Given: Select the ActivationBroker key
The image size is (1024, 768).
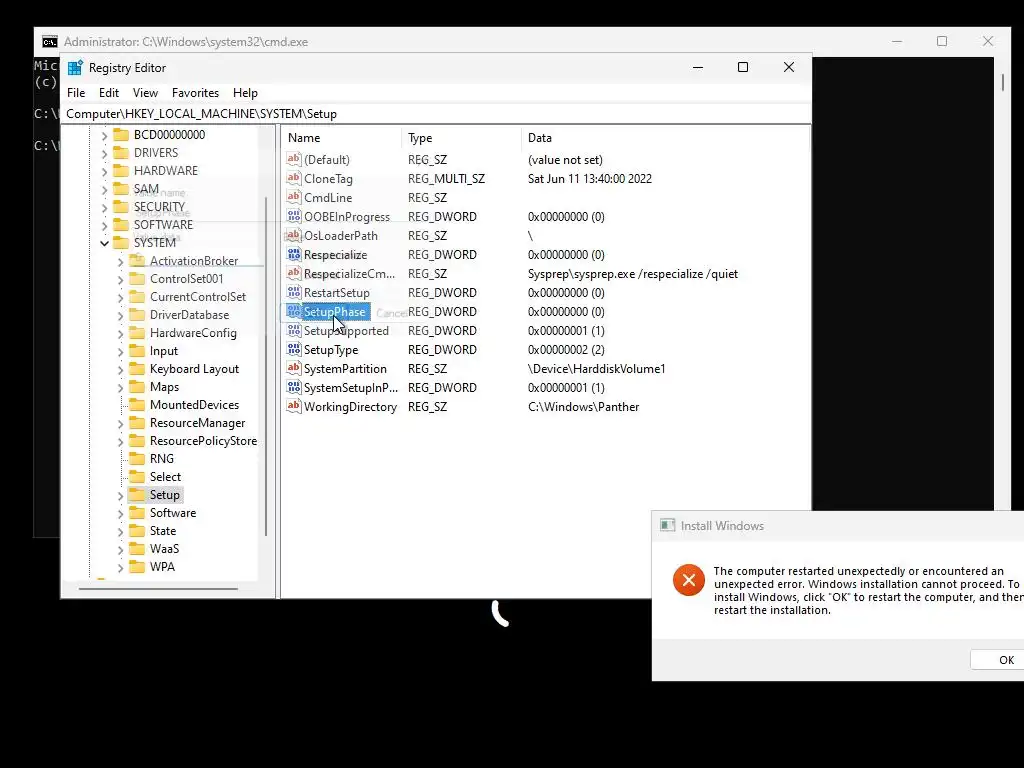Looking at the screenshot, I should tap(194, 261).
